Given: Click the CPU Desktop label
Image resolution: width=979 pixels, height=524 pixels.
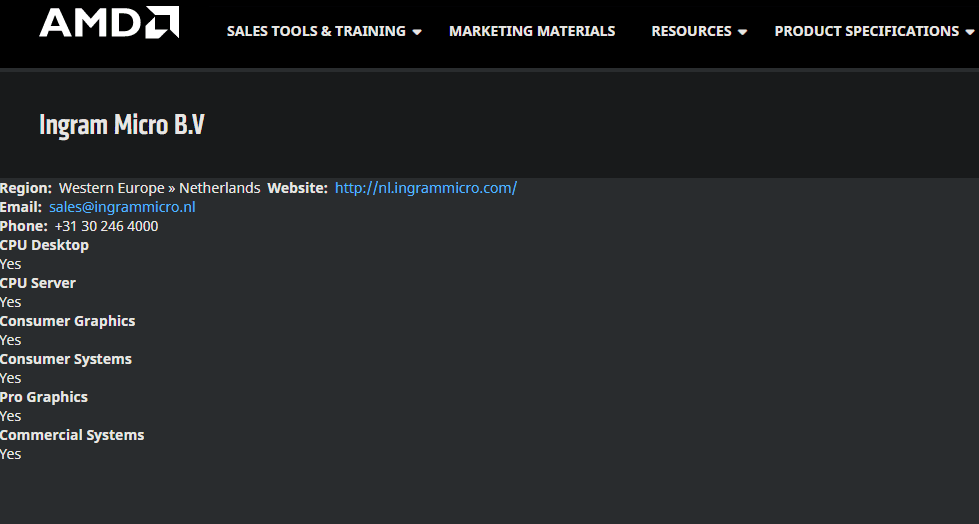Looking at the screenshot, I should [x=44, y=245].
